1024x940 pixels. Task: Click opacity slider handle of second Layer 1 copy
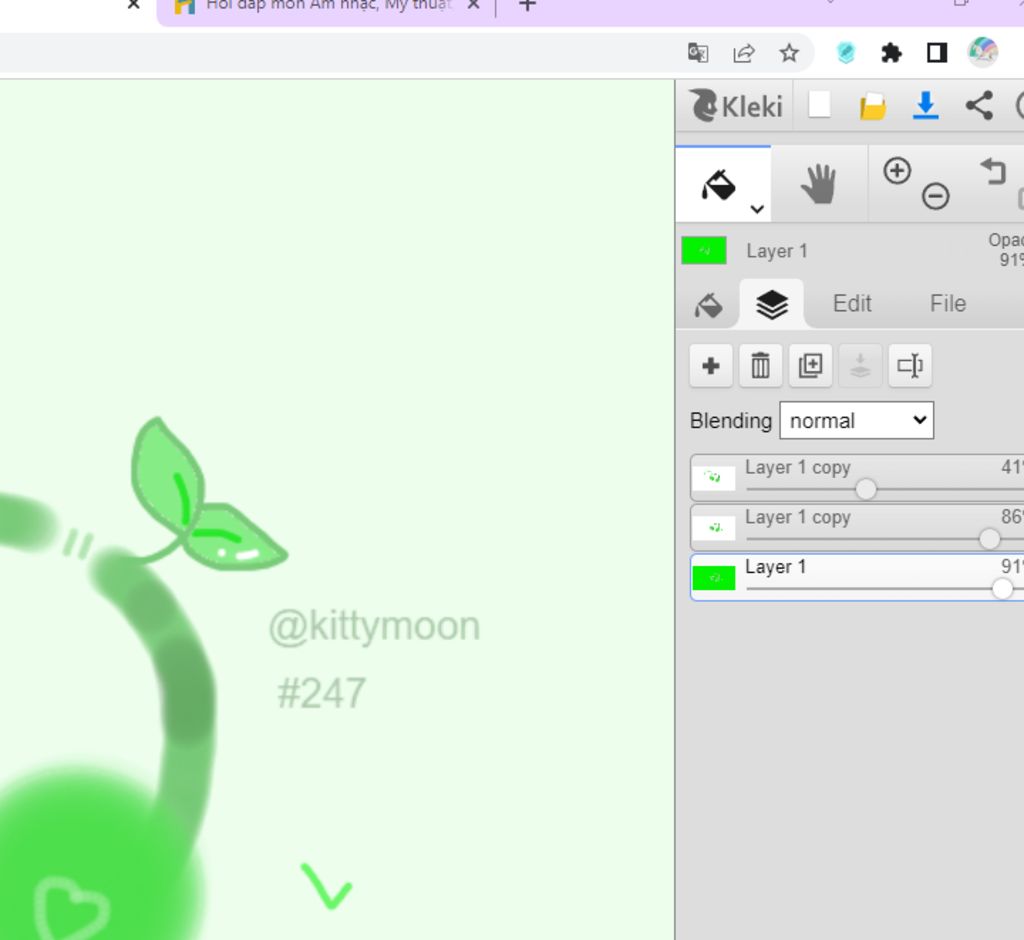pyautogui.click(x=989, y=538)
